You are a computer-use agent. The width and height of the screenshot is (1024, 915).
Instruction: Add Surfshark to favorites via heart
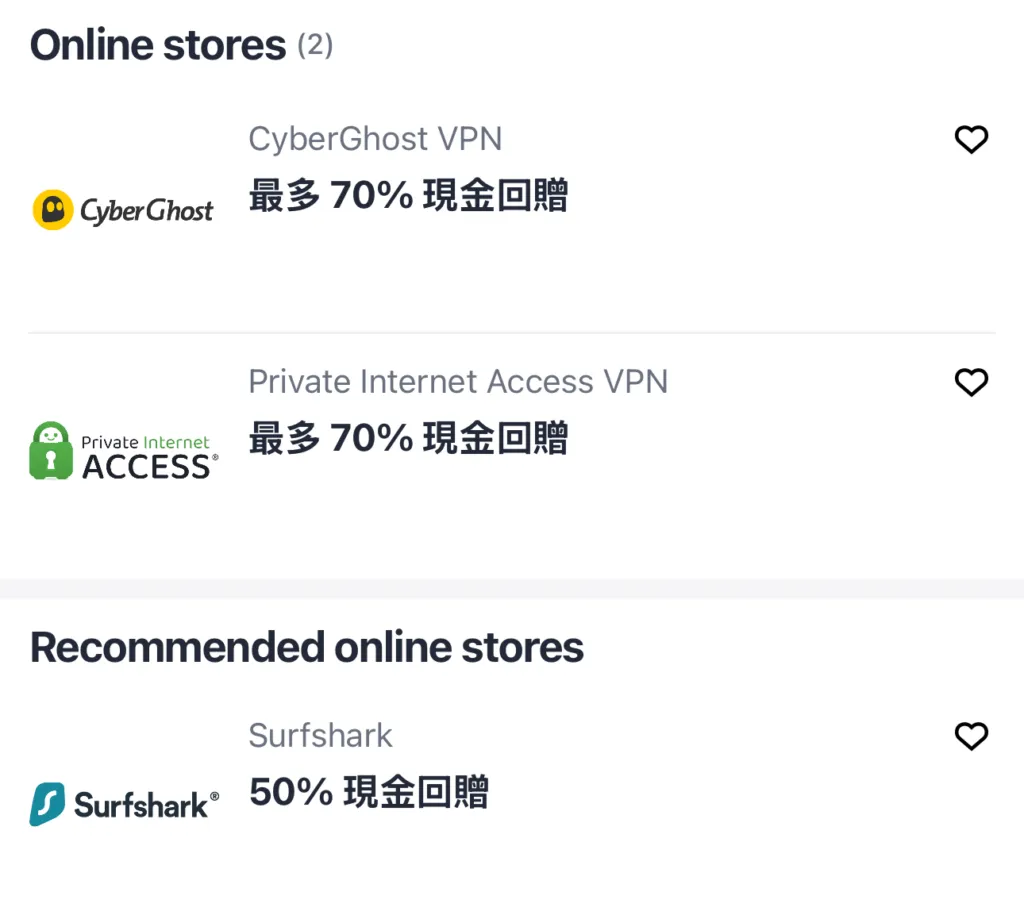(x=971, y=737)
